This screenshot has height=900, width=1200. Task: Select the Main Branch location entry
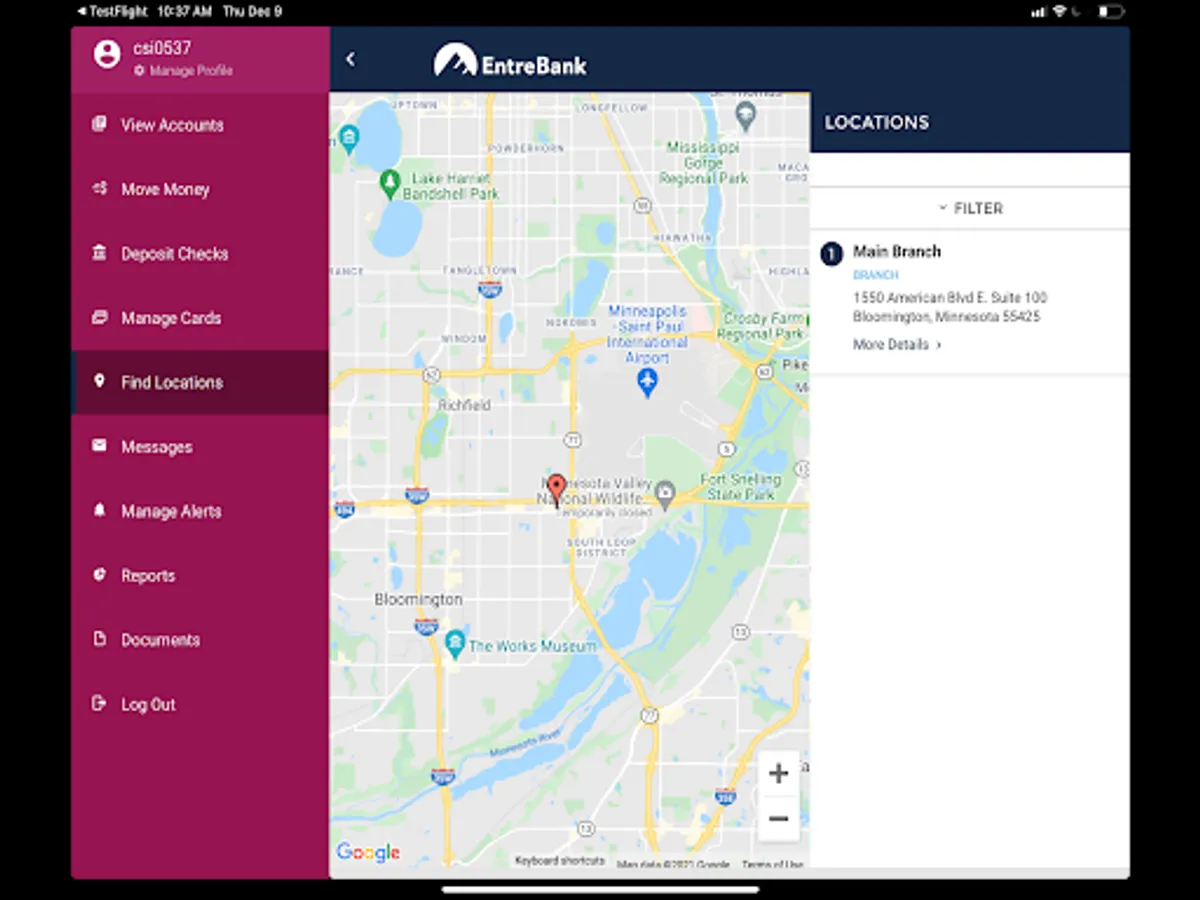(x=970, y=302)
